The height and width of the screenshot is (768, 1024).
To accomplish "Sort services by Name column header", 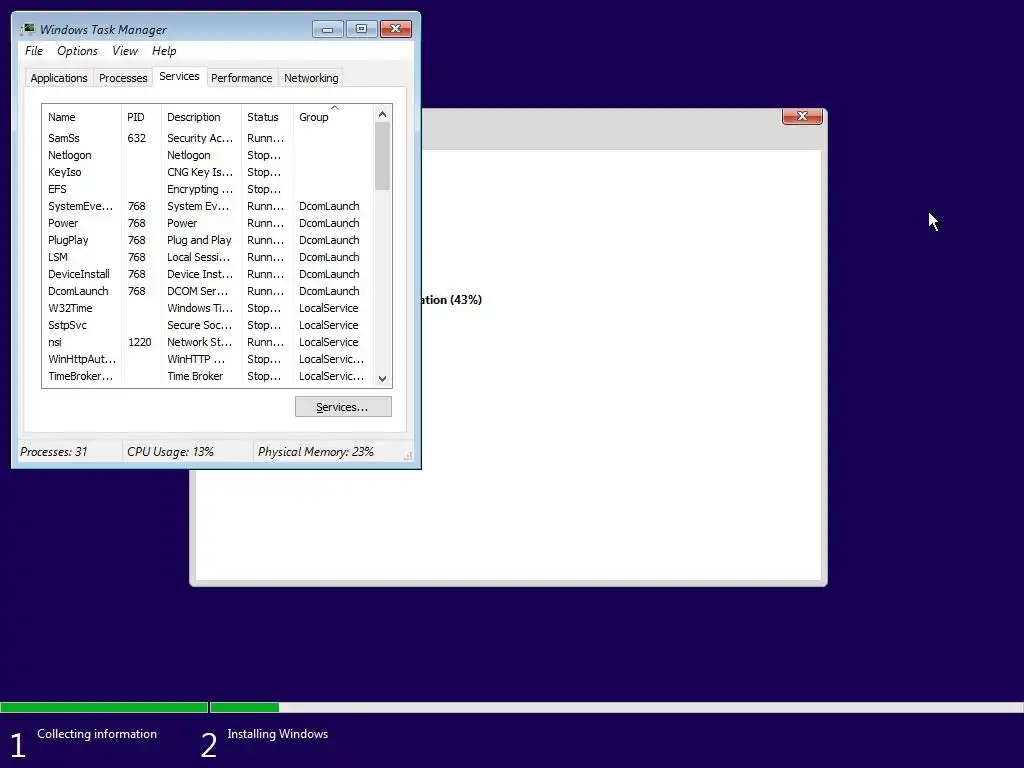I will coord(81,117).
